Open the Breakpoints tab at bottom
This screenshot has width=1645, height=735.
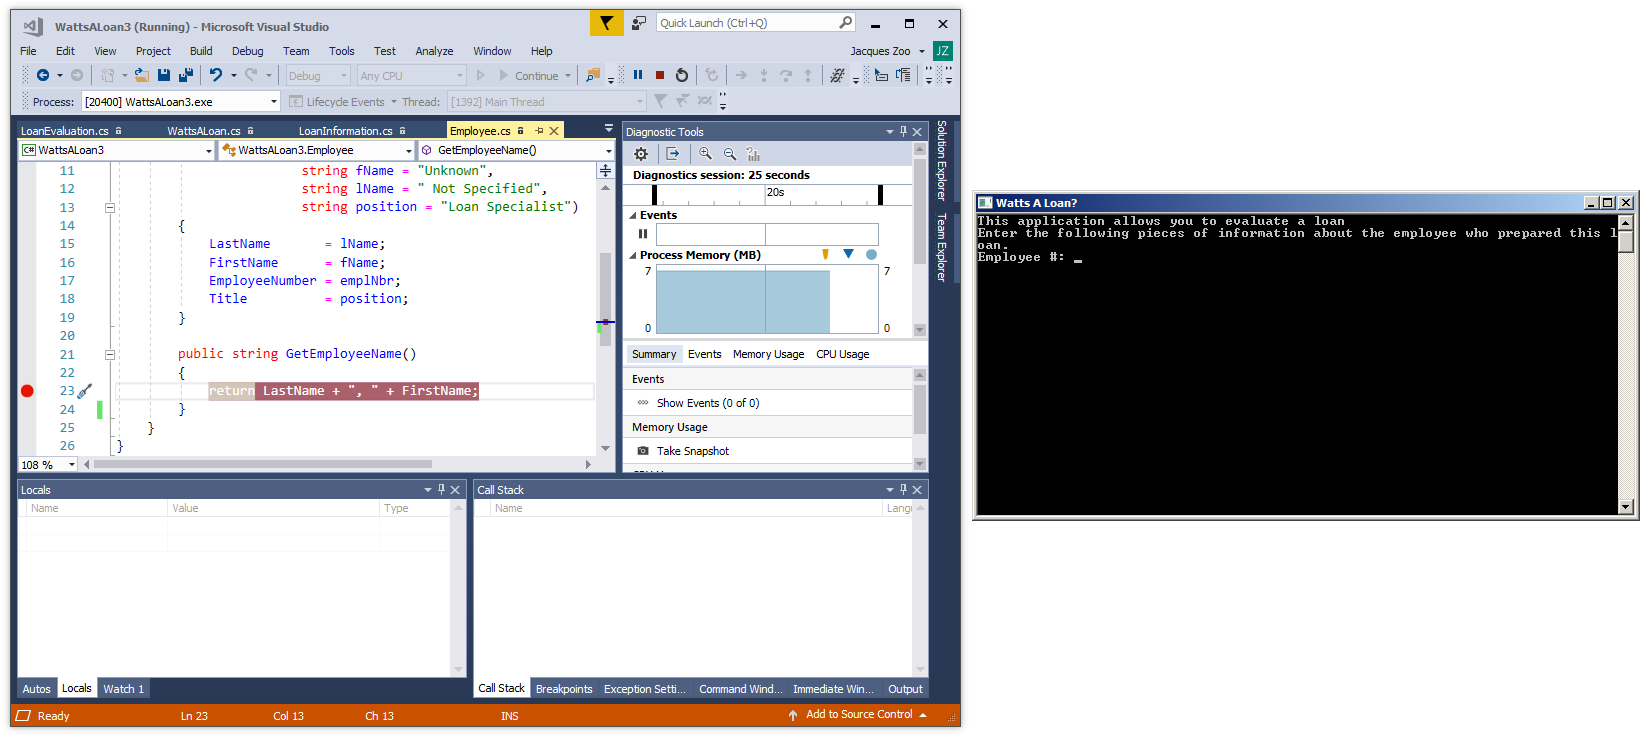[x=564, y=689]
